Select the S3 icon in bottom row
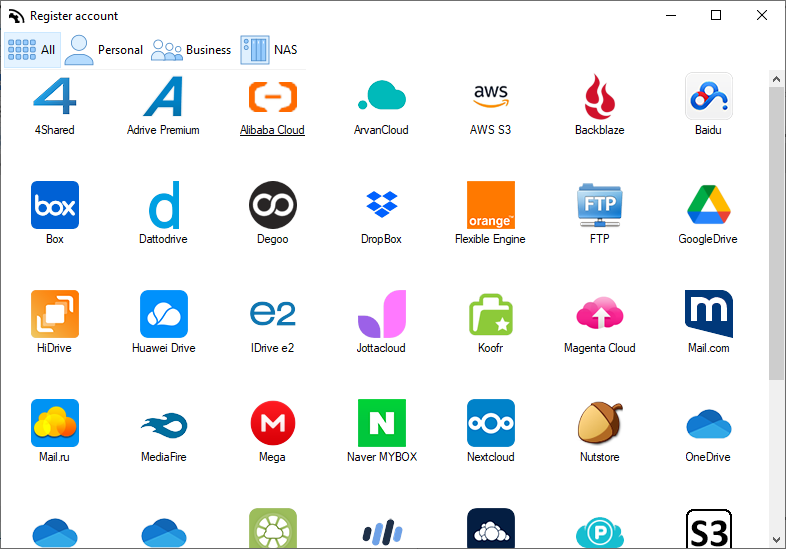The height and width of the screenshot is (549, 786). 708,528
